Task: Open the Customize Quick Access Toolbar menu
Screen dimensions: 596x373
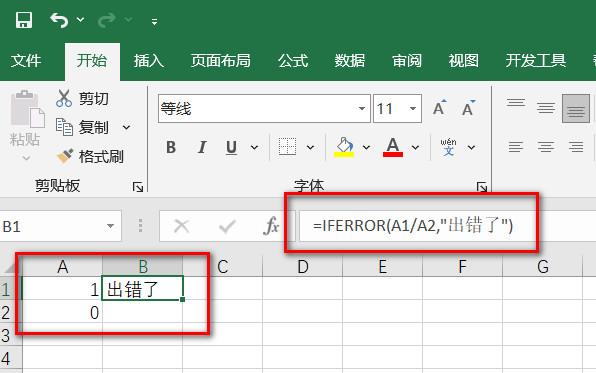Action: (154, 22)
